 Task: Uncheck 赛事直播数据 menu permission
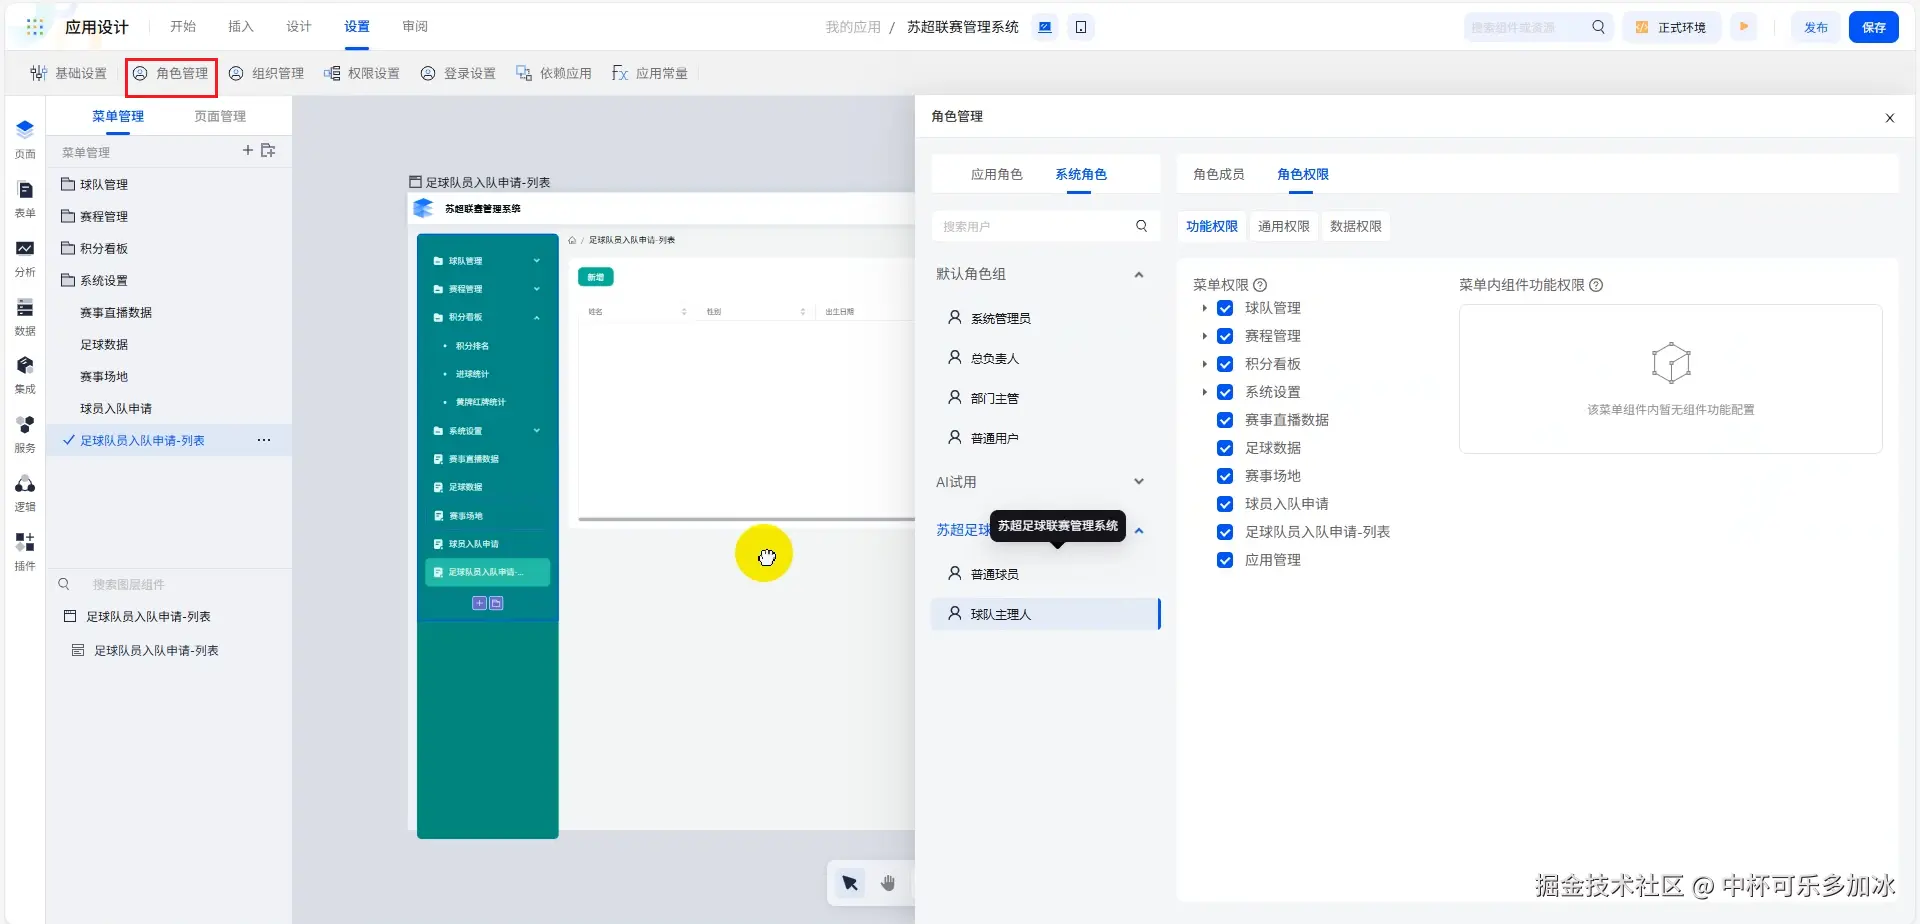click(x=1225, y=420)
